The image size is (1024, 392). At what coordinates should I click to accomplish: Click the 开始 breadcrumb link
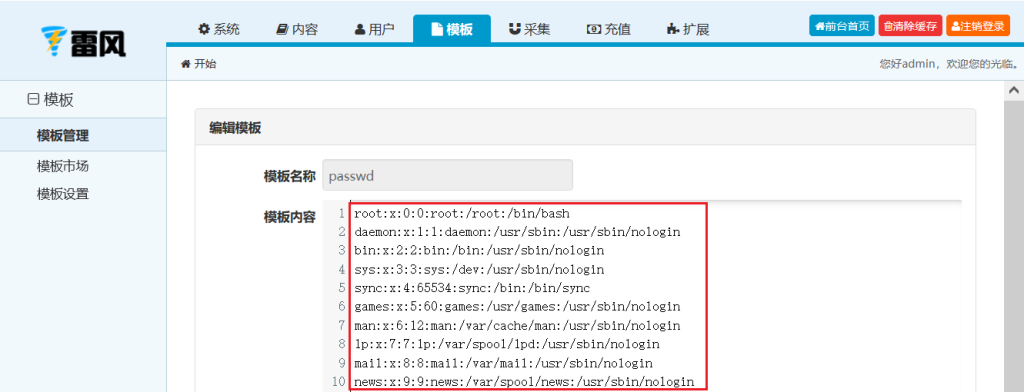[x=199, y=63]
